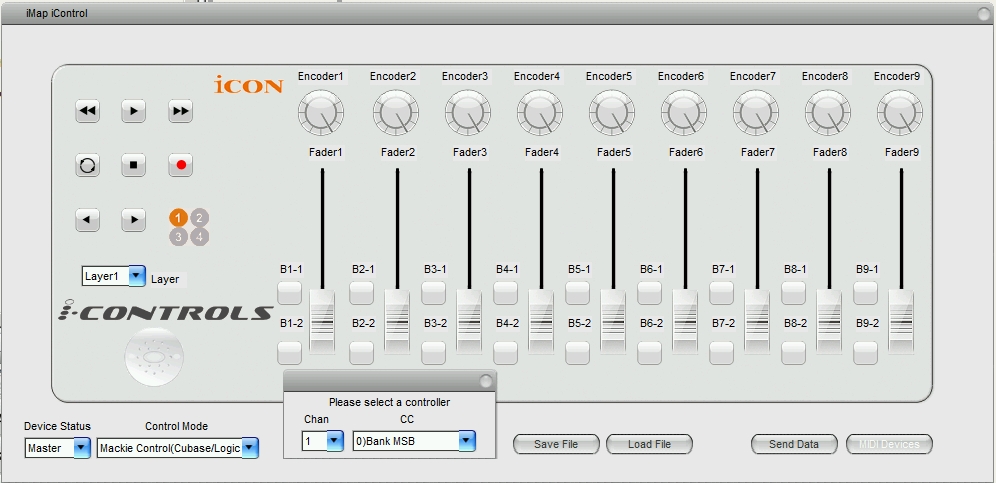Image resolution: width=996 pixels, height=483 pixels.
Task: Click the round joystick pad under i-Controls
Action: (154, 357)
